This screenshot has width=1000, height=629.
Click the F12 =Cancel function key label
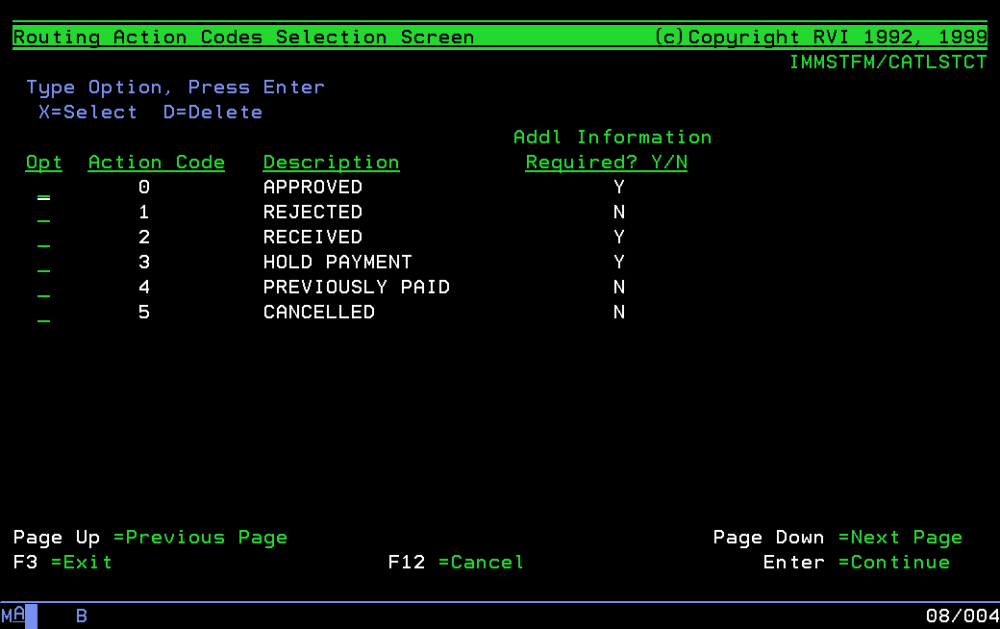point(455,562)
